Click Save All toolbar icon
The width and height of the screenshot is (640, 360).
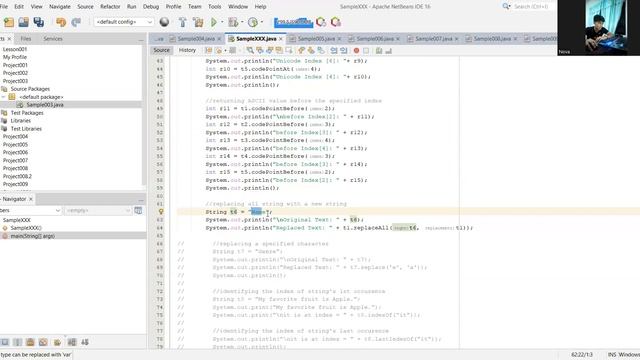[x=39, y=22]
